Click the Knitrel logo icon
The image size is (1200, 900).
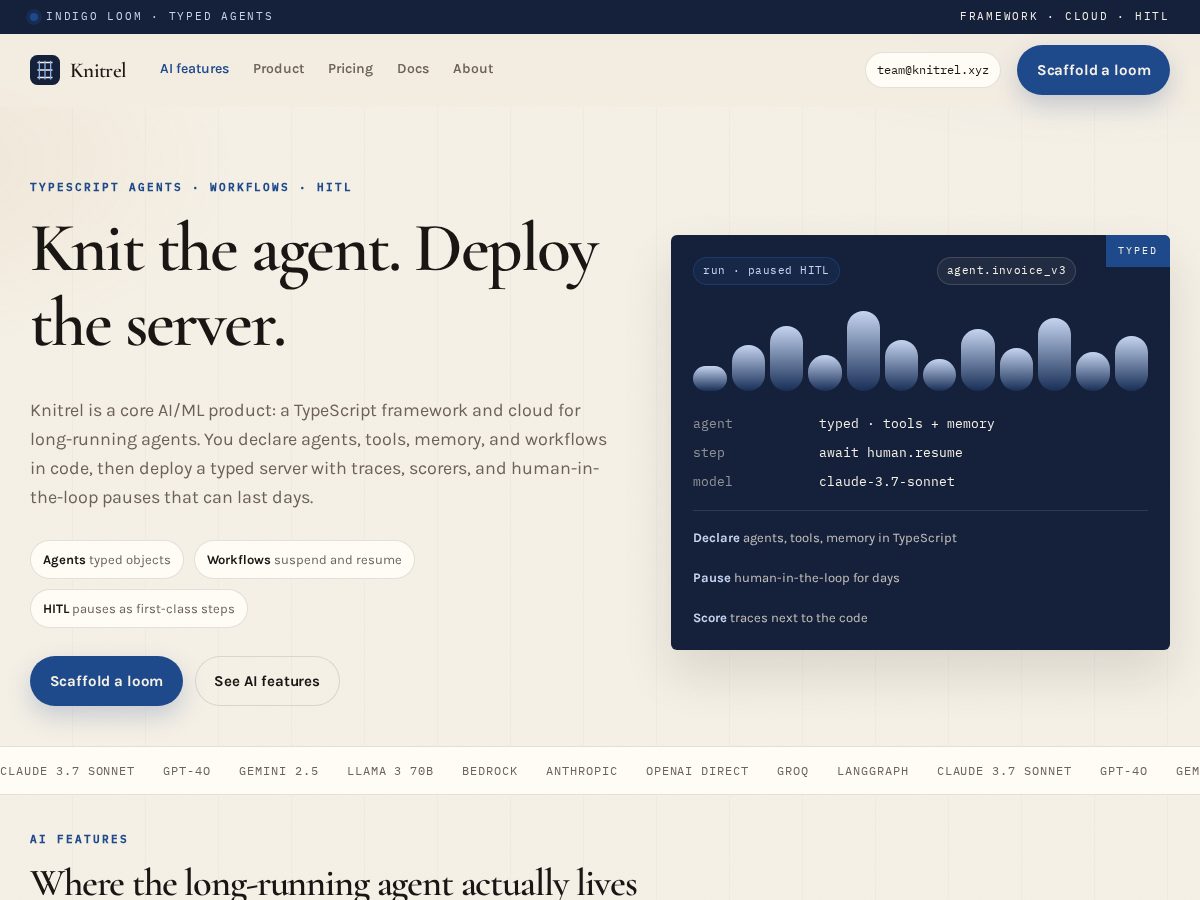click(x=45, y=70)
